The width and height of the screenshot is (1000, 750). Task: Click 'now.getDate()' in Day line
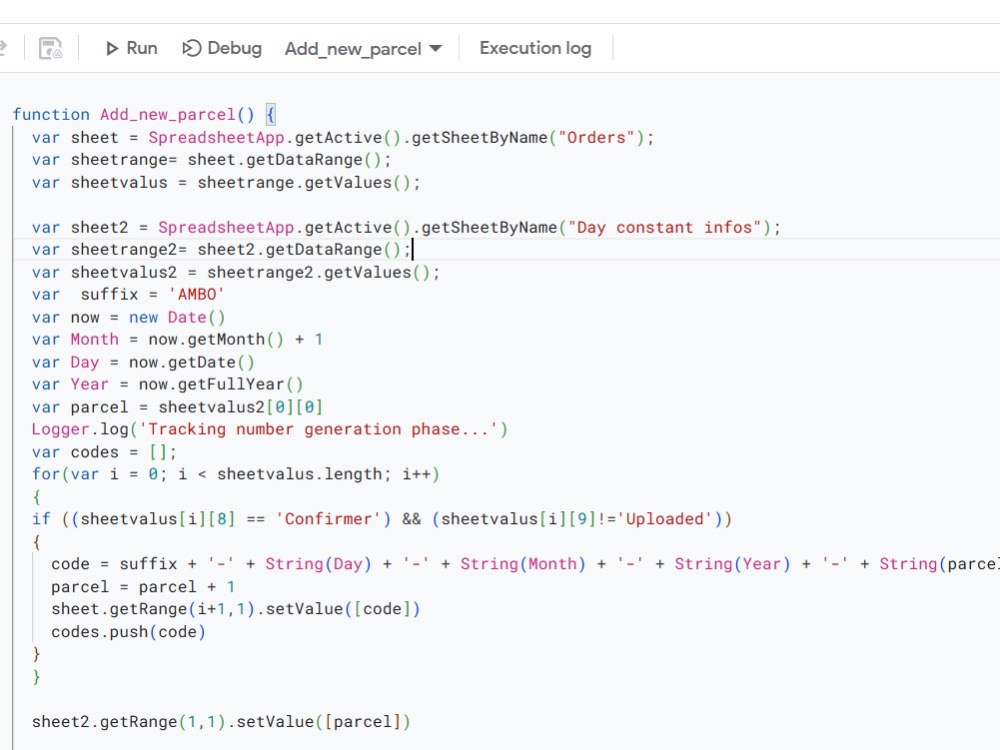pyautogui.click(x=192, y=363)
